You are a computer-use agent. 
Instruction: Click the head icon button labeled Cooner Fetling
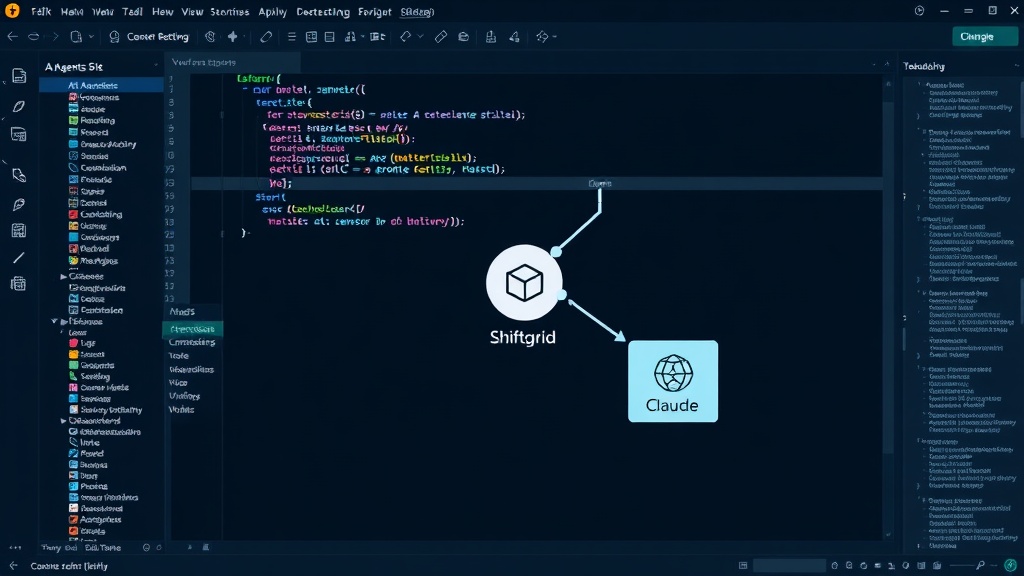[149, 37]
